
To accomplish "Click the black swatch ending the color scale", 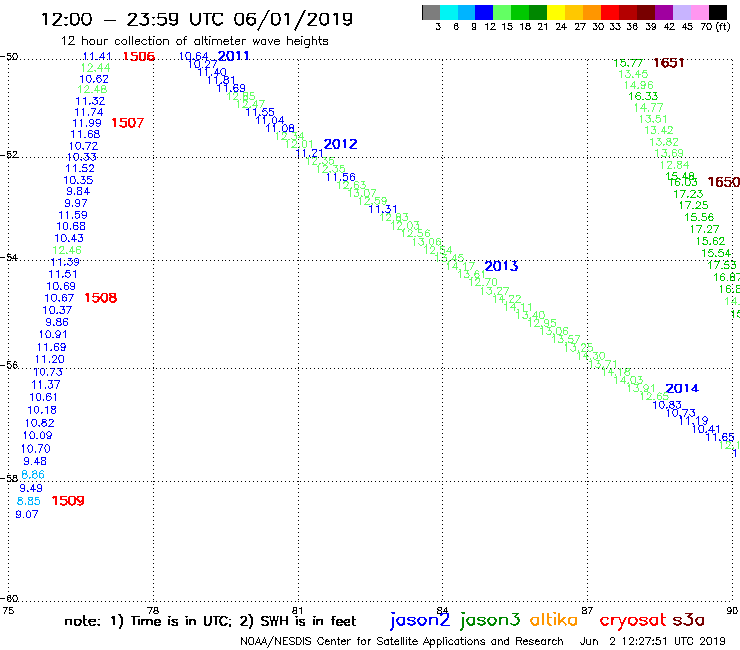I will click(x=718, y=12).
